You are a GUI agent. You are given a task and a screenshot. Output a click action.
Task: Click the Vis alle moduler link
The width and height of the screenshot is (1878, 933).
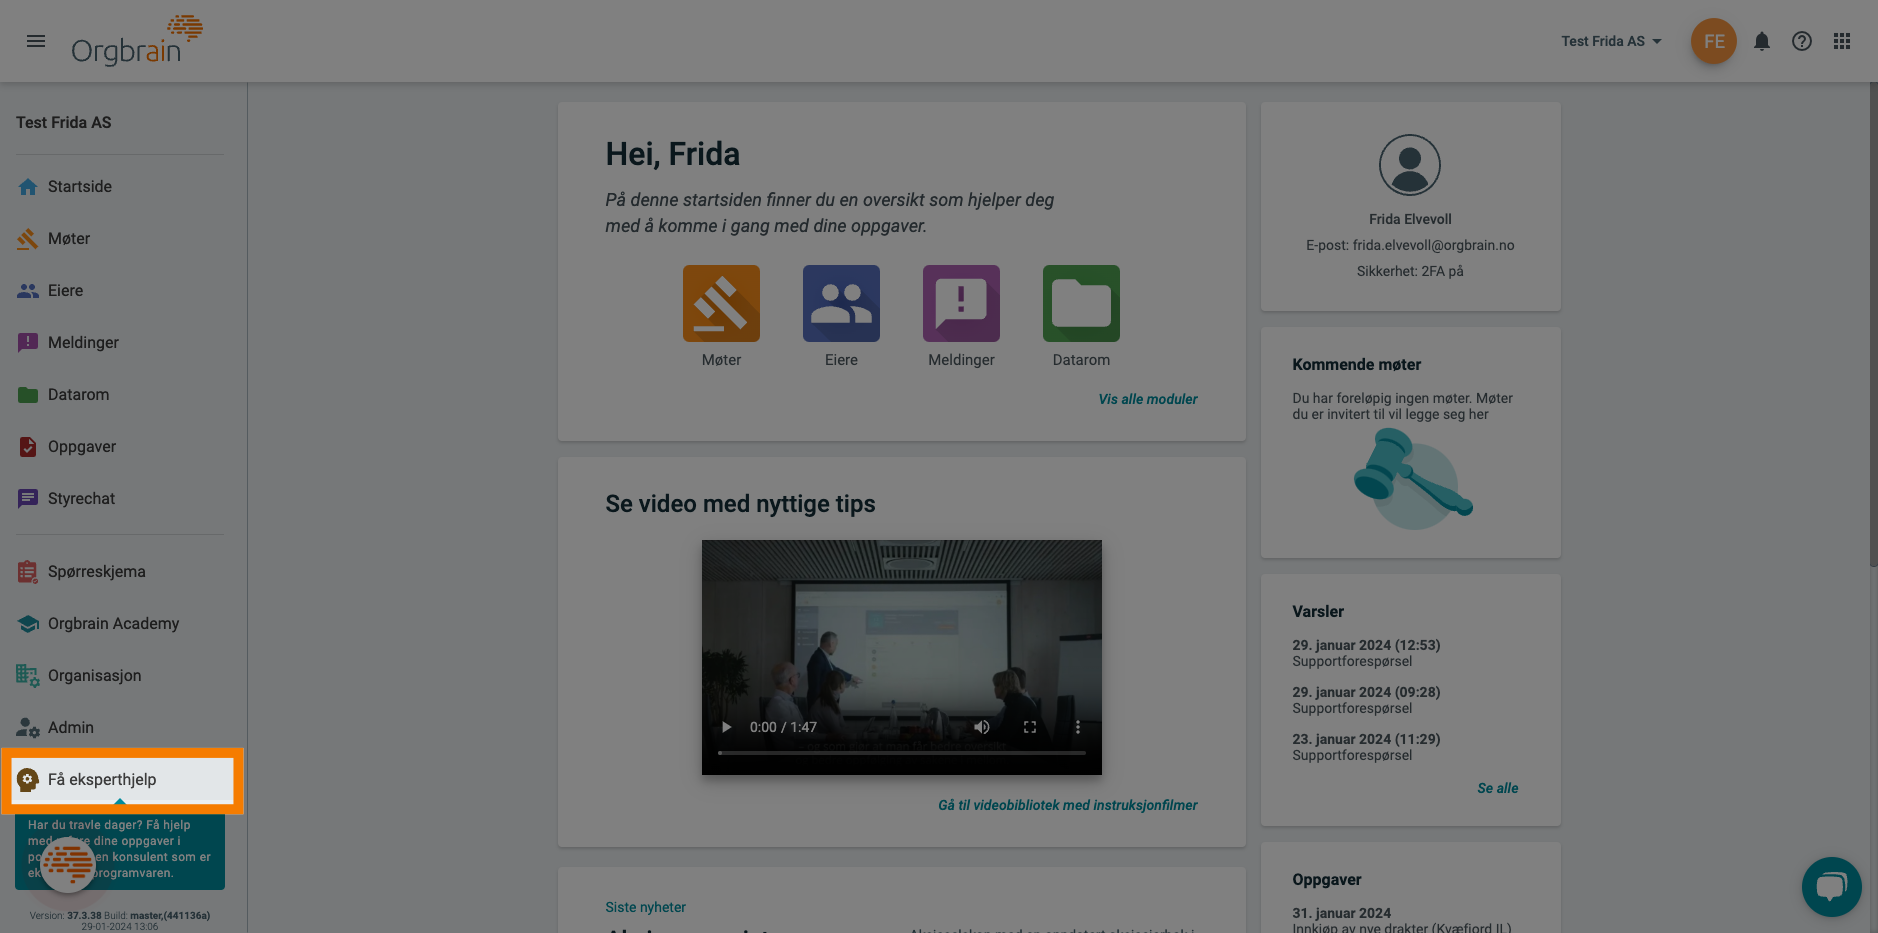(x=1147, y=399)
